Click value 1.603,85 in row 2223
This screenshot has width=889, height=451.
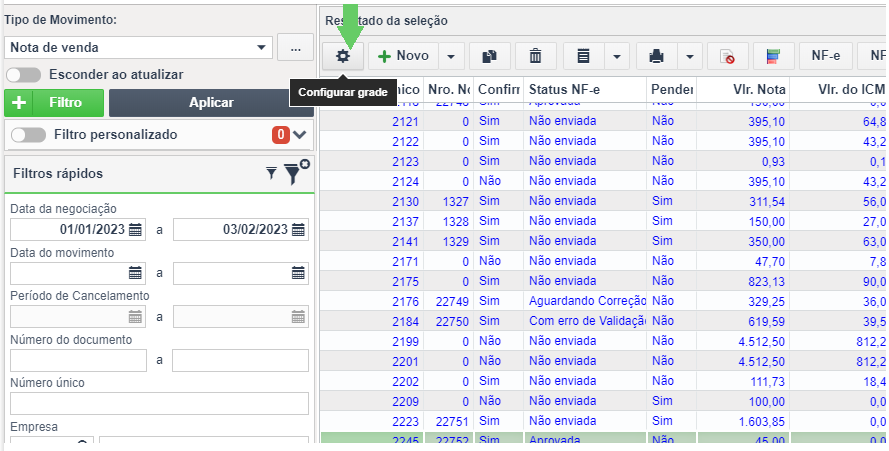(761, 422)
